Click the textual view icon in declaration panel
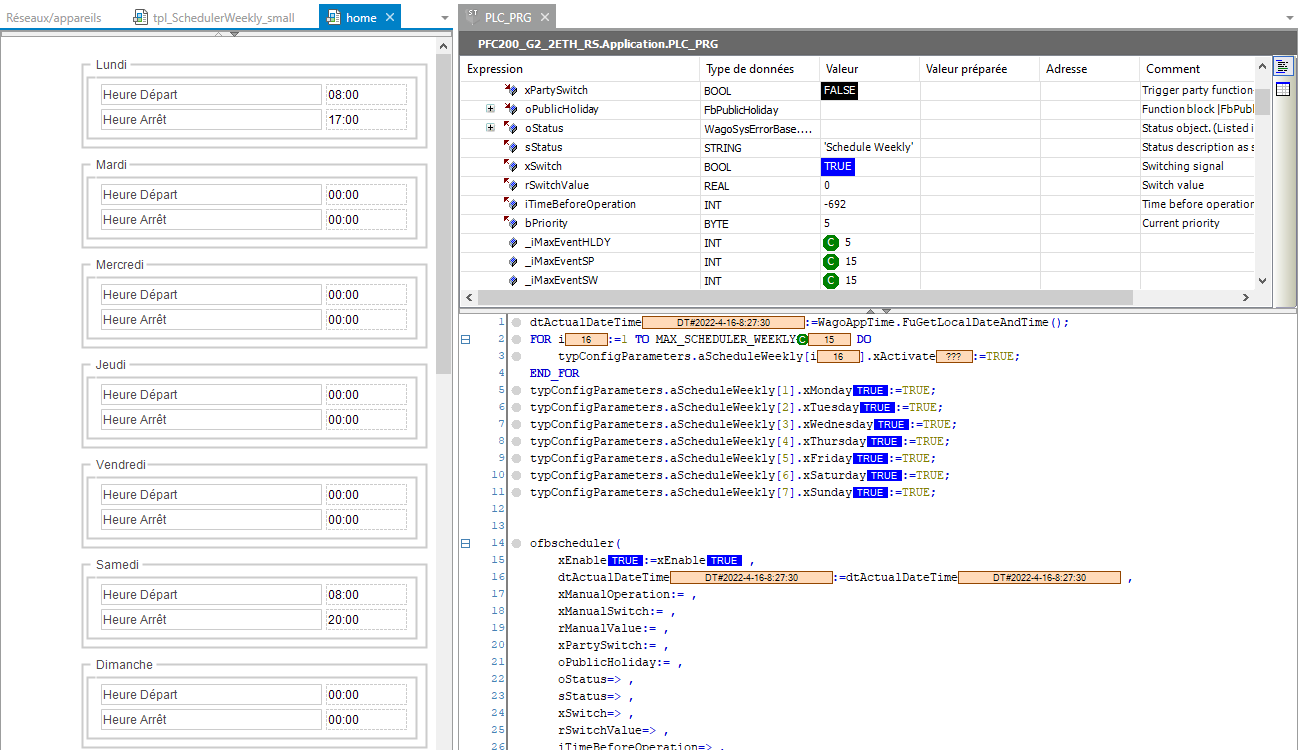 point(1283,67)
